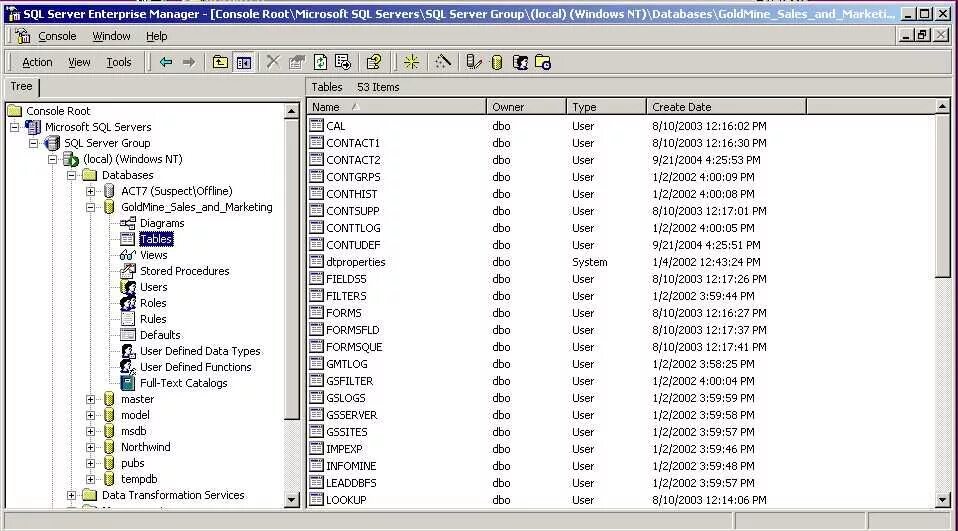
Task: Select the pubs database in tree
Action: tap(133, 463)
